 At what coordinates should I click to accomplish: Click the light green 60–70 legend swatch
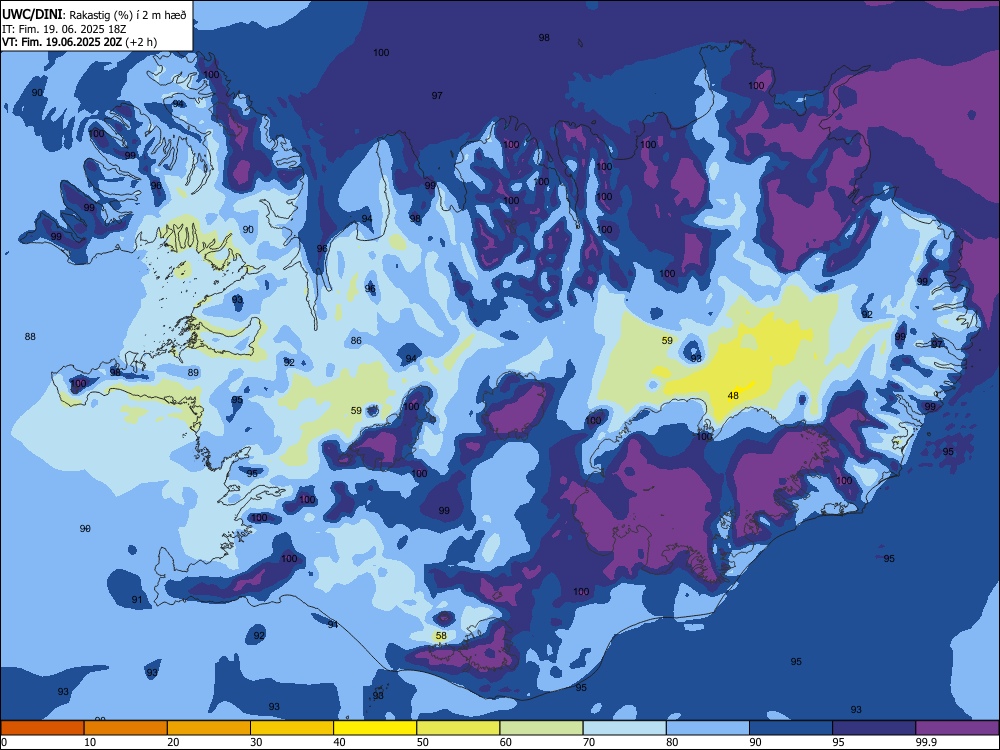(541, 728)
